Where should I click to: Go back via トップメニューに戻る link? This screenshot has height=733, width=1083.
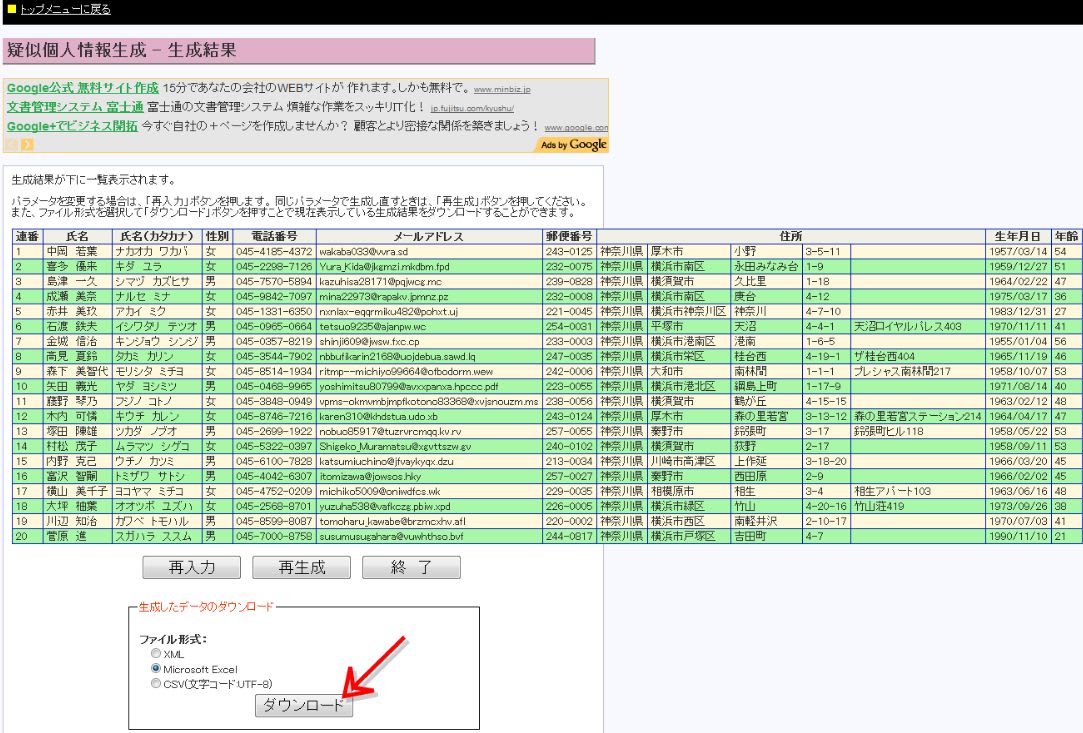pyautogui.click(x=65, y=9)
